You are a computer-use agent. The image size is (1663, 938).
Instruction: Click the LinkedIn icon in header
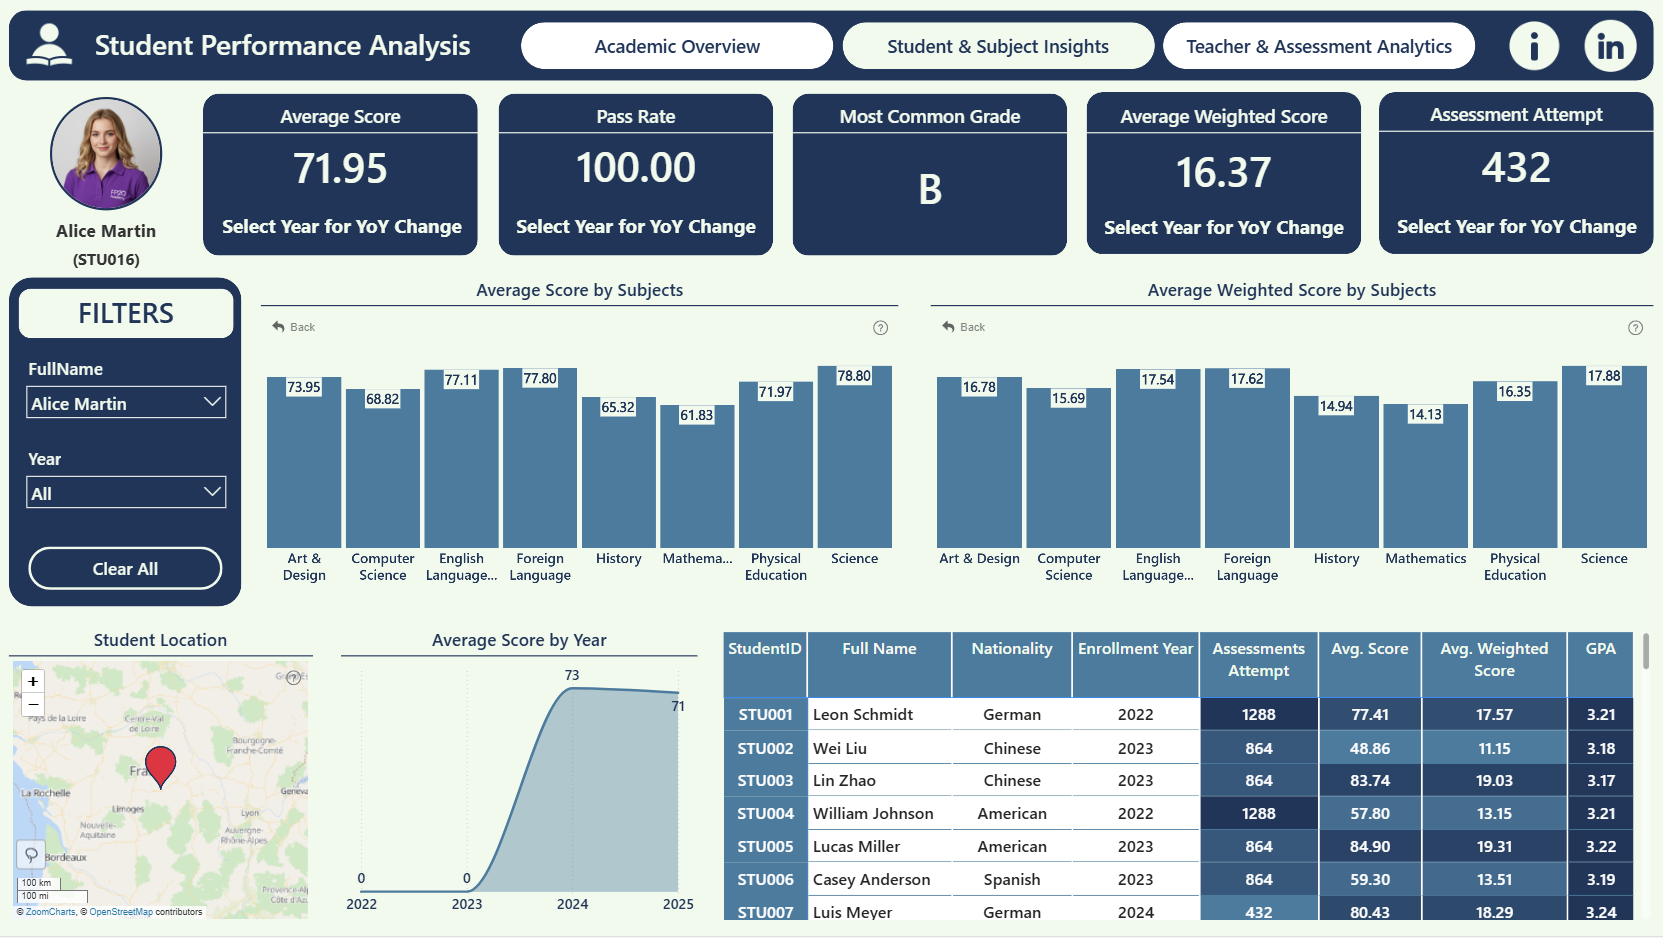(x=1610, y=46)
